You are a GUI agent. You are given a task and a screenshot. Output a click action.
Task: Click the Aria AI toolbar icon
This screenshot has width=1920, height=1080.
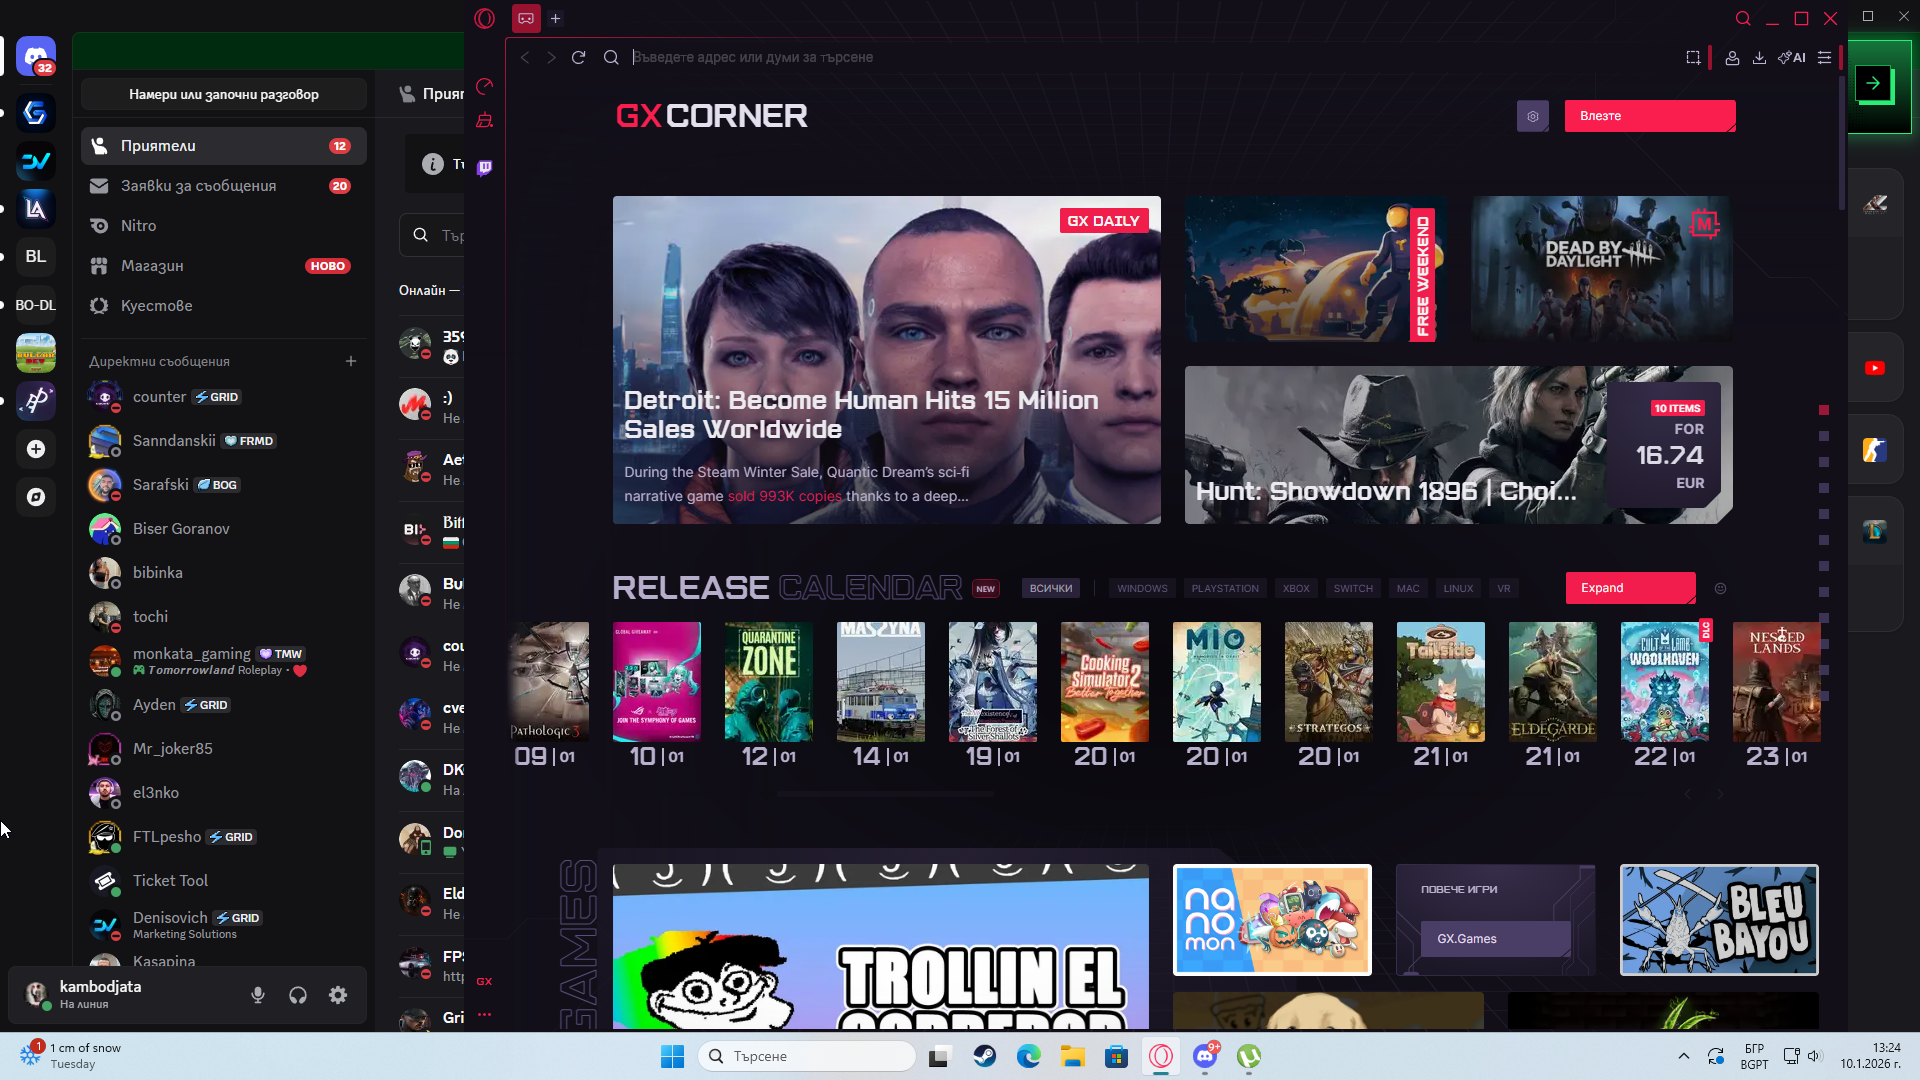coord(1792,58)
